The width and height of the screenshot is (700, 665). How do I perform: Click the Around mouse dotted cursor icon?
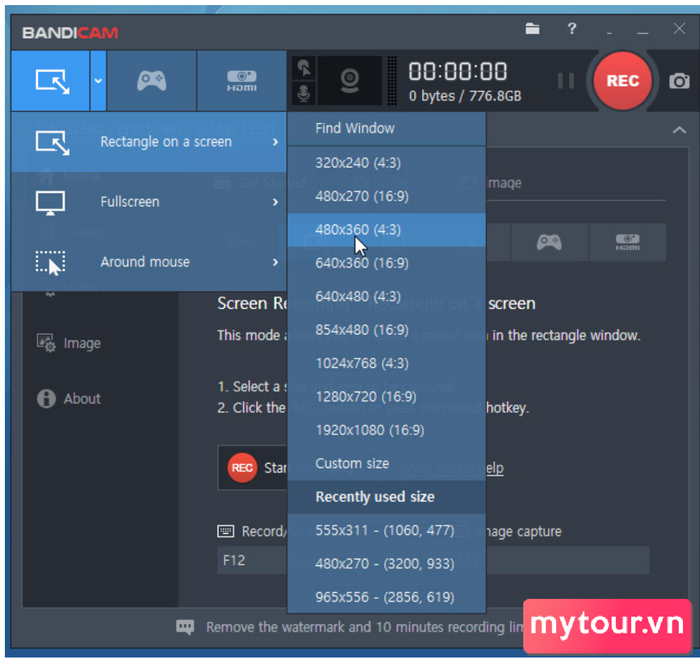50,263
